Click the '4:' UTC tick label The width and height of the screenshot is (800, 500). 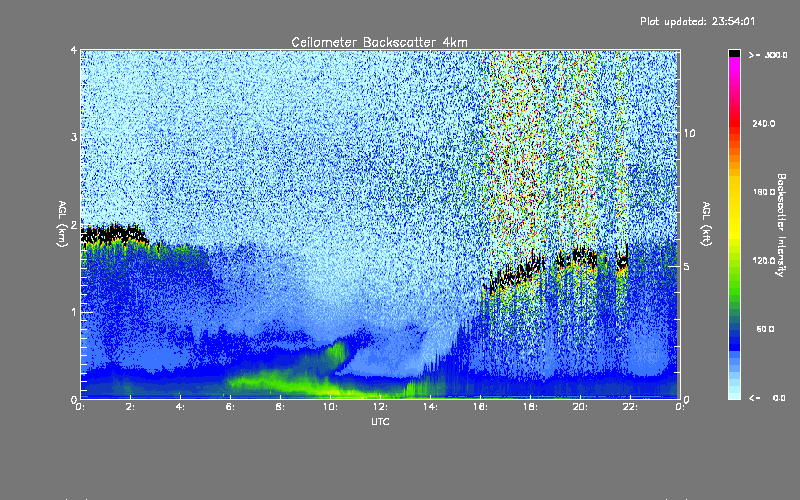click(x=180, y=407)
